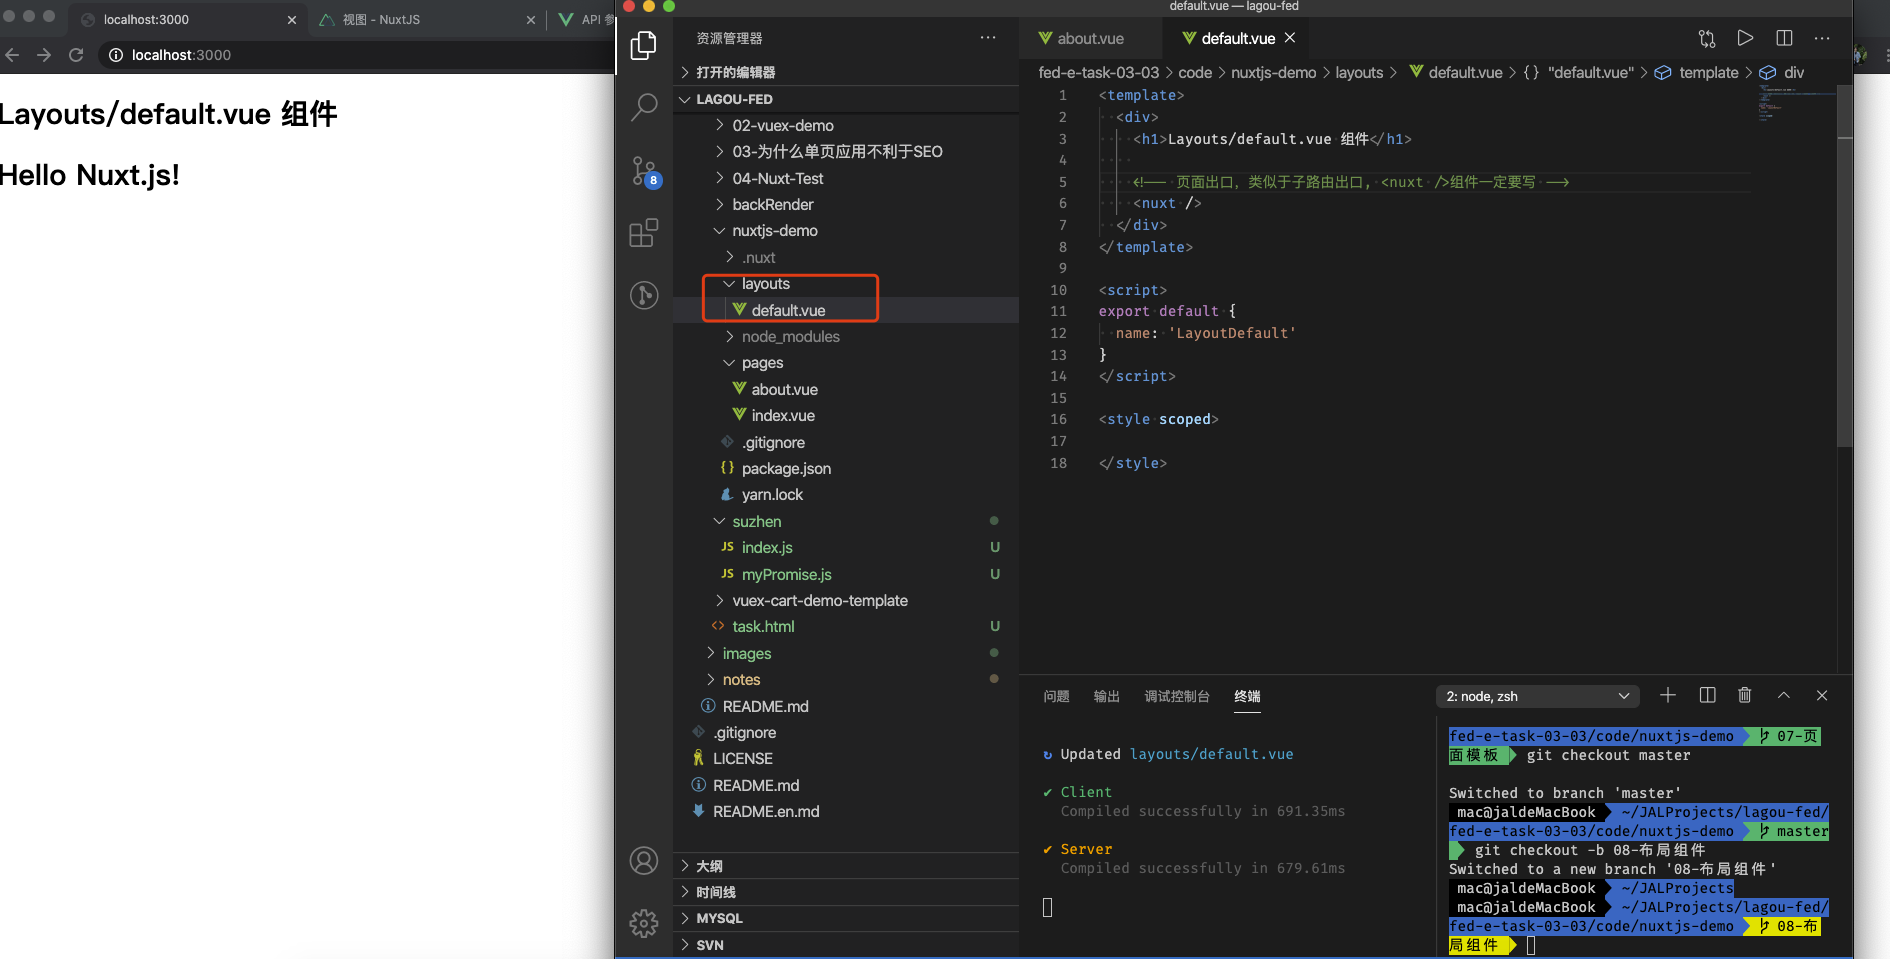Click the Run play icon in the editor toolbar
The width and height of the screenshot is (1890, 959).
coord(1745,38)
